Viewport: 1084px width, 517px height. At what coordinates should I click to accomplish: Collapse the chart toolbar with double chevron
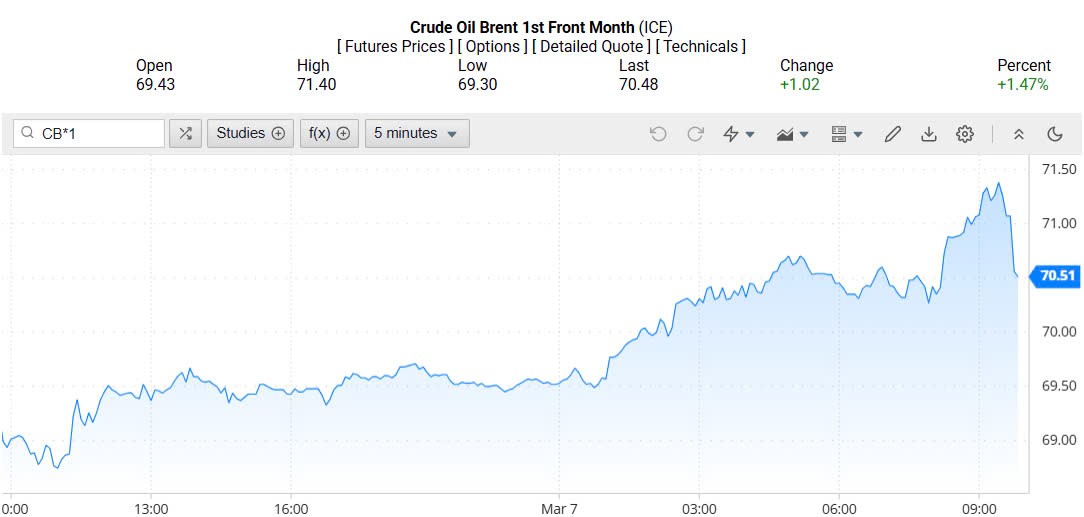pyautogui.click(x=1019, y=134)
